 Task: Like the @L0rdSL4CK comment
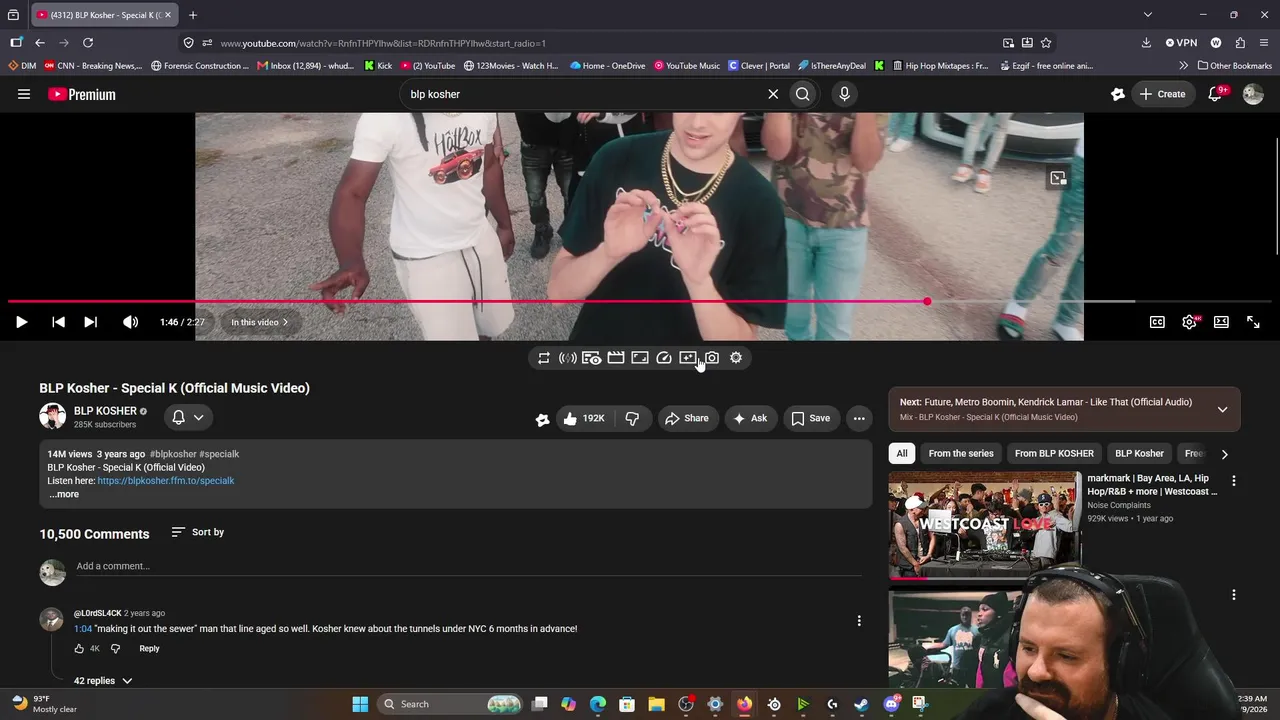click(x=79, y=649)
